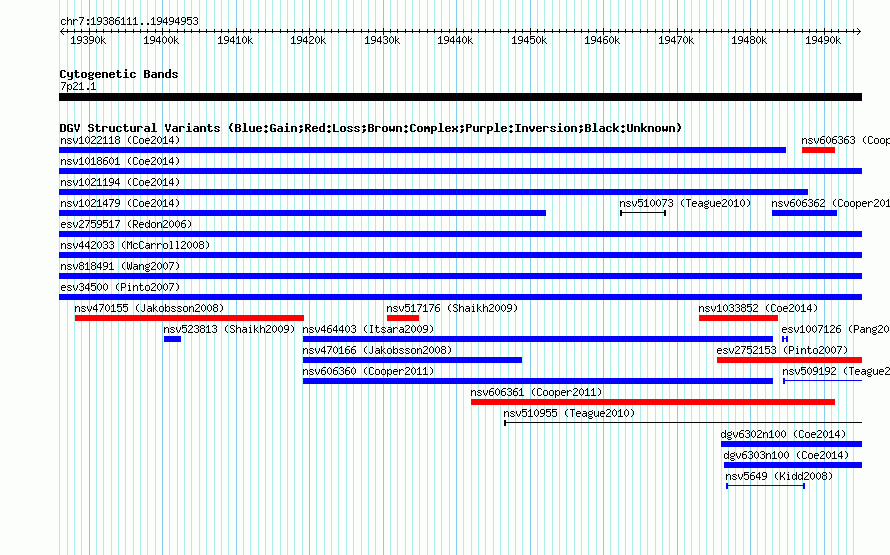
Task: Select the nsv470155 red loss bar
Action: [x=189, y=318]
